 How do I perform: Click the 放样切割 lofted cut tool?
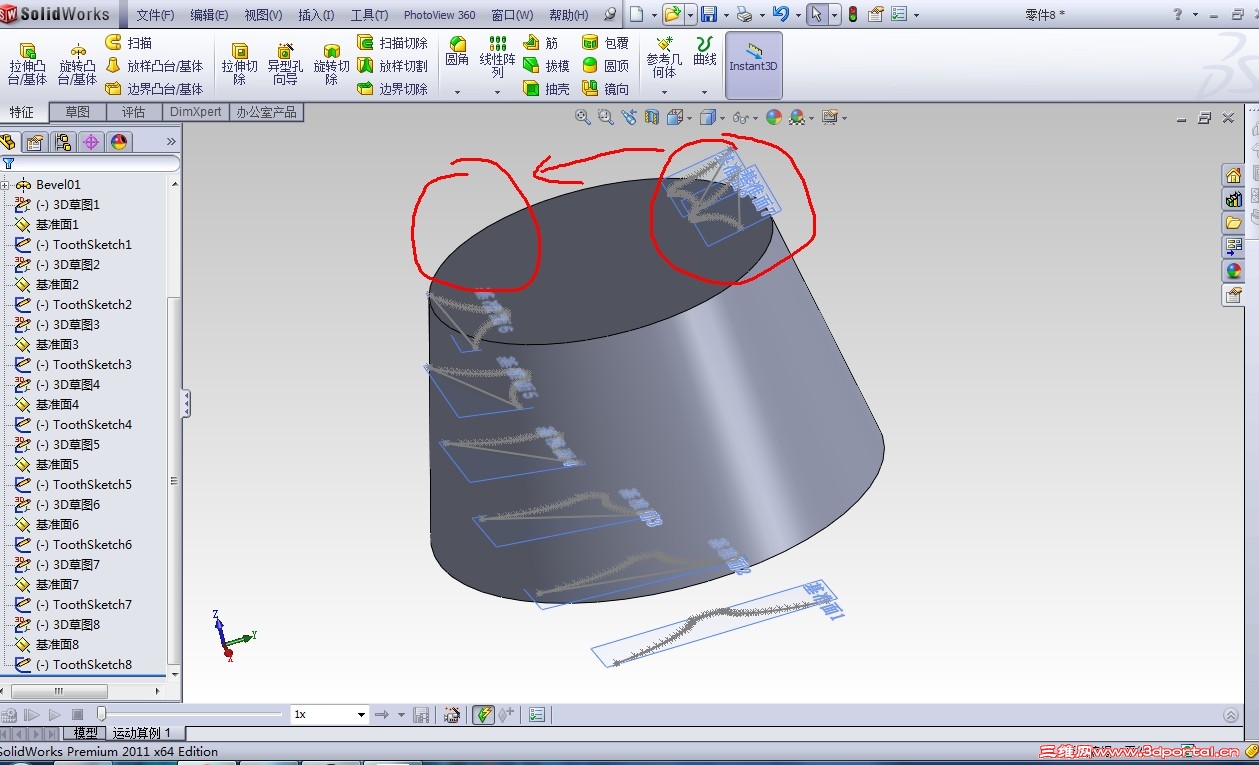pos(392,66)
